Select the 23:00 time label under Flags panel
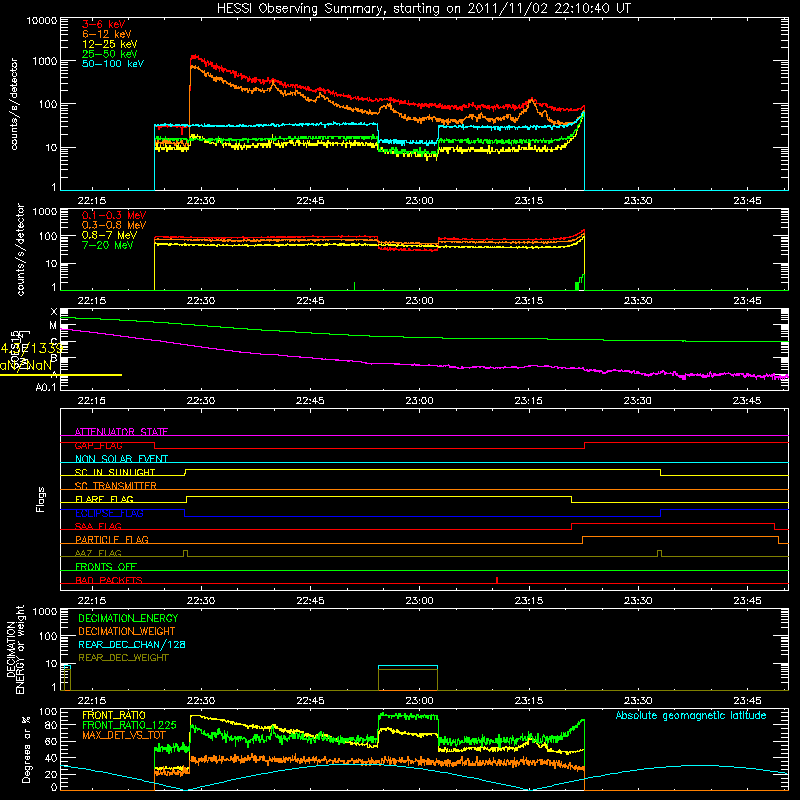Viewport: 800px width, 800px height. pyautogui.click(x=419, y=601)
